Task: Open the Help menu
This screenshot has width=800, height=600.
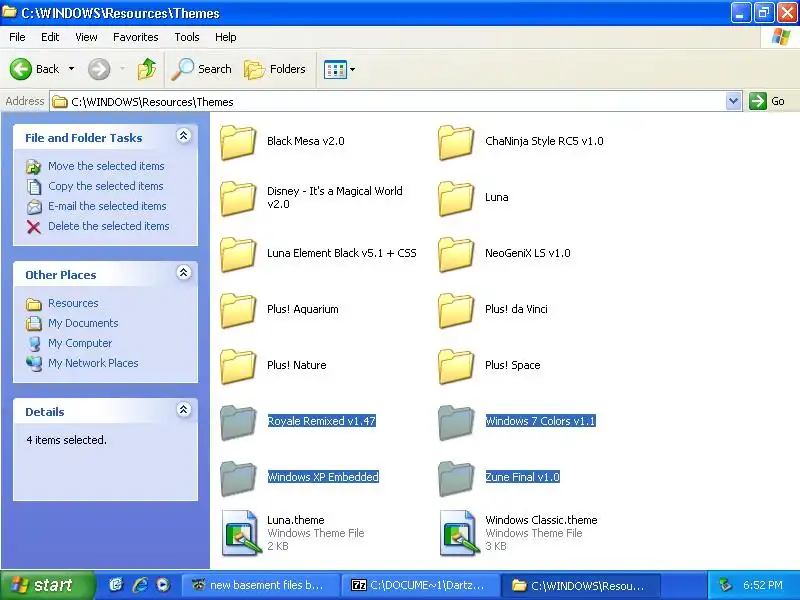Action: (x=226, y=37)
